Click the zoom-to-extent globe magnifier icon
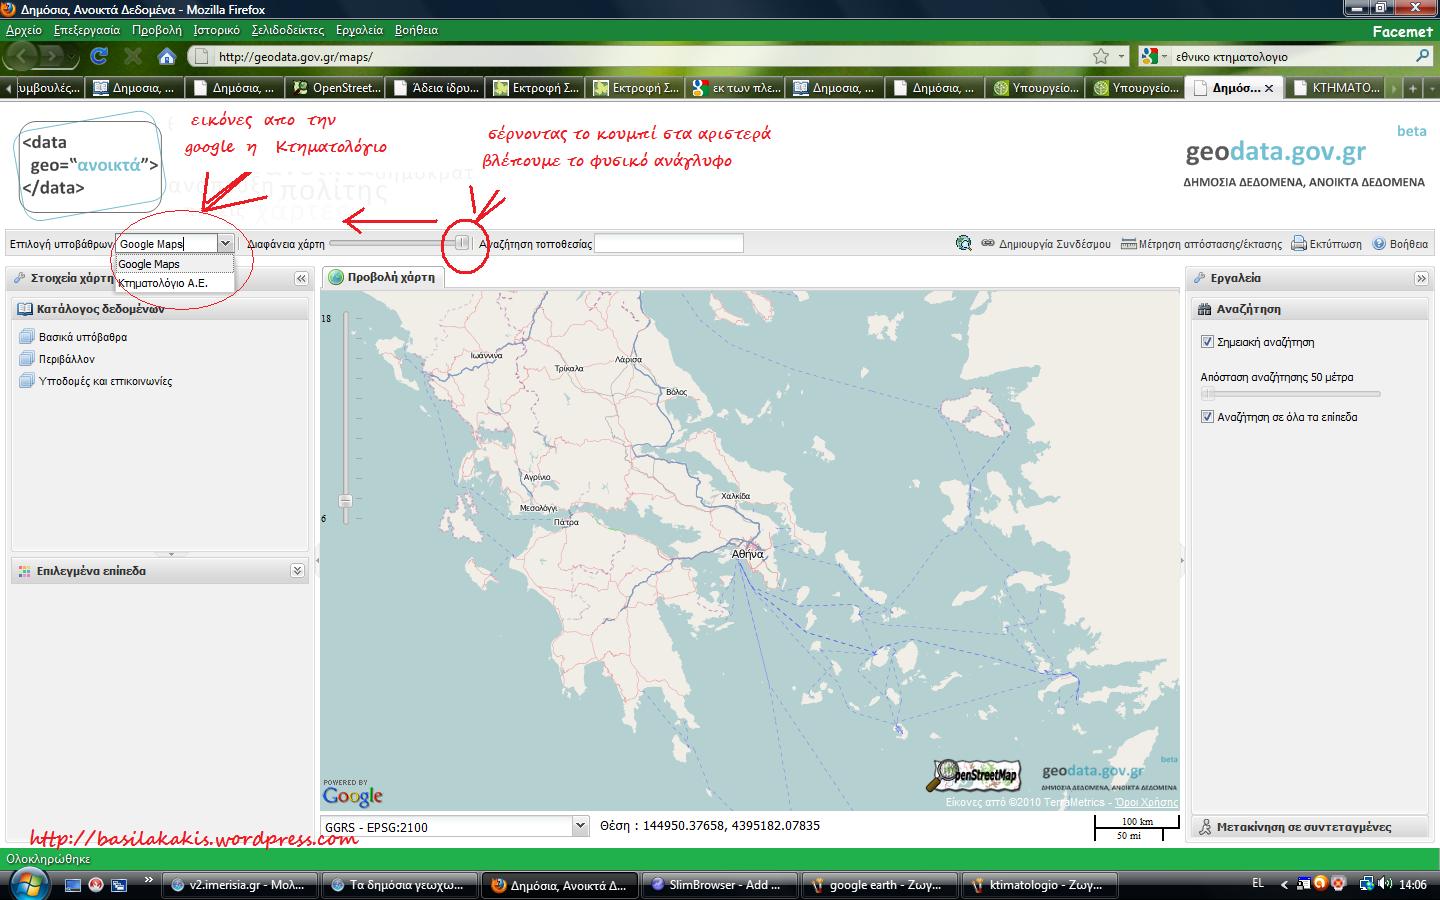Screen dimensions: 1440x900 tap(963, 243)
